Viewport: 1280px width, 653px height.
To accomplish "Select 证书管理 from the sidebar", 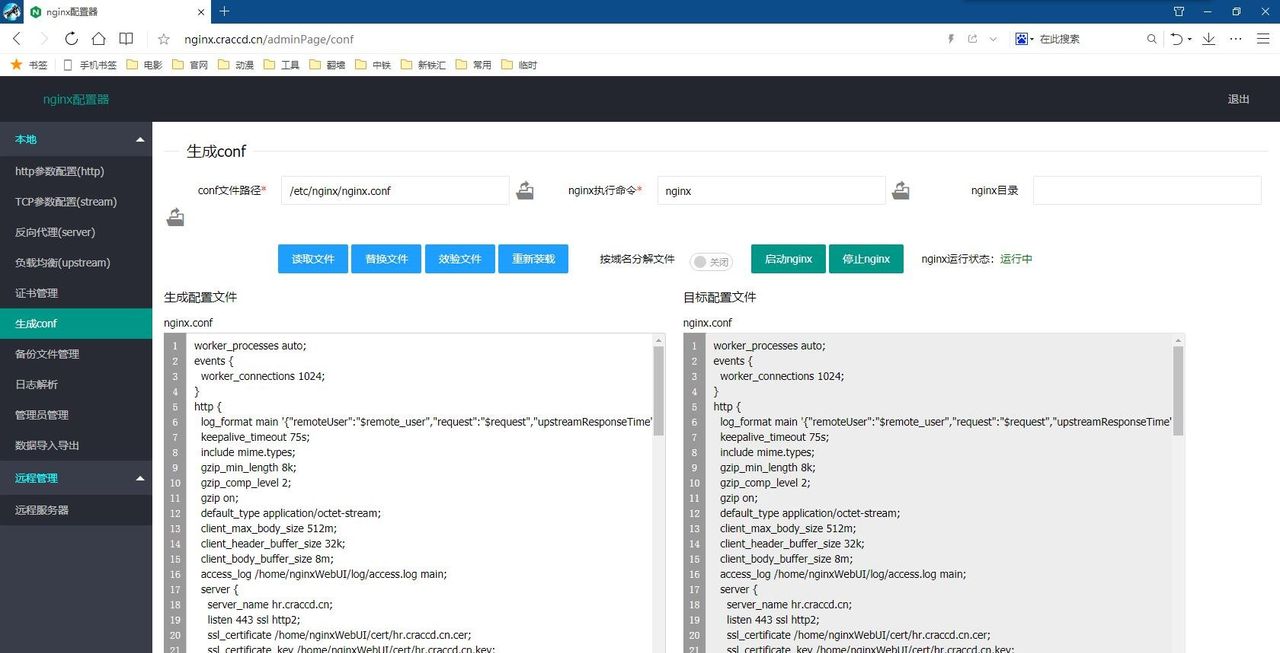I will [x=36, y=293].
